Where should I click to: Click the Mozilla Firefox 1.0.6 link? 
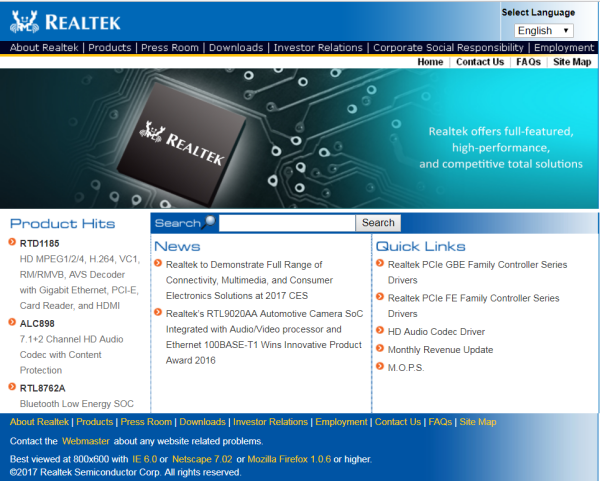pos(289,459)
